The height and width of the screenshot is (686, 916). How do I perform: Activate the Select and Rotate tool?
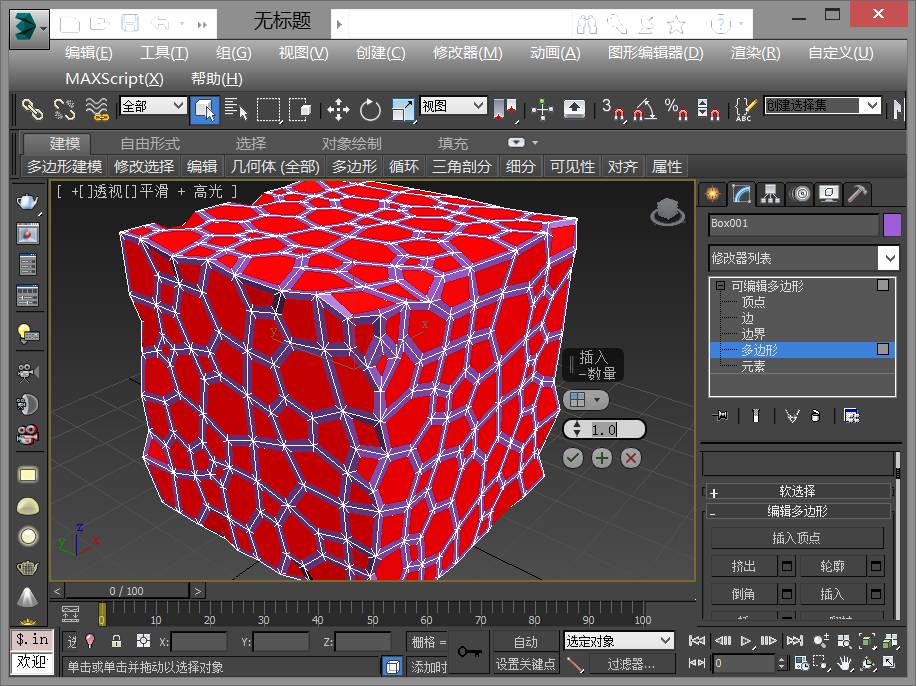pyautogui.click(x=370, y=109)
